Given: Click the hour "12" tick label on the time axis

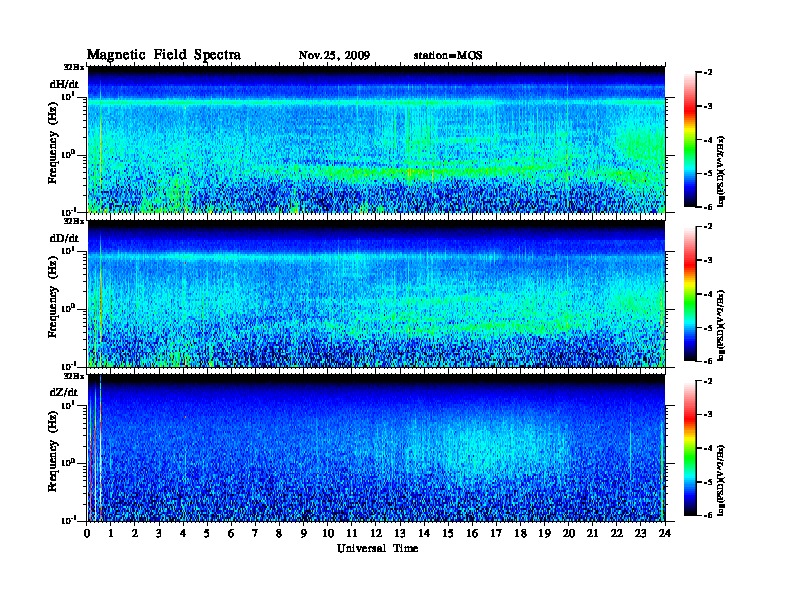Looking at the screenshot, I should click(376, 533).
